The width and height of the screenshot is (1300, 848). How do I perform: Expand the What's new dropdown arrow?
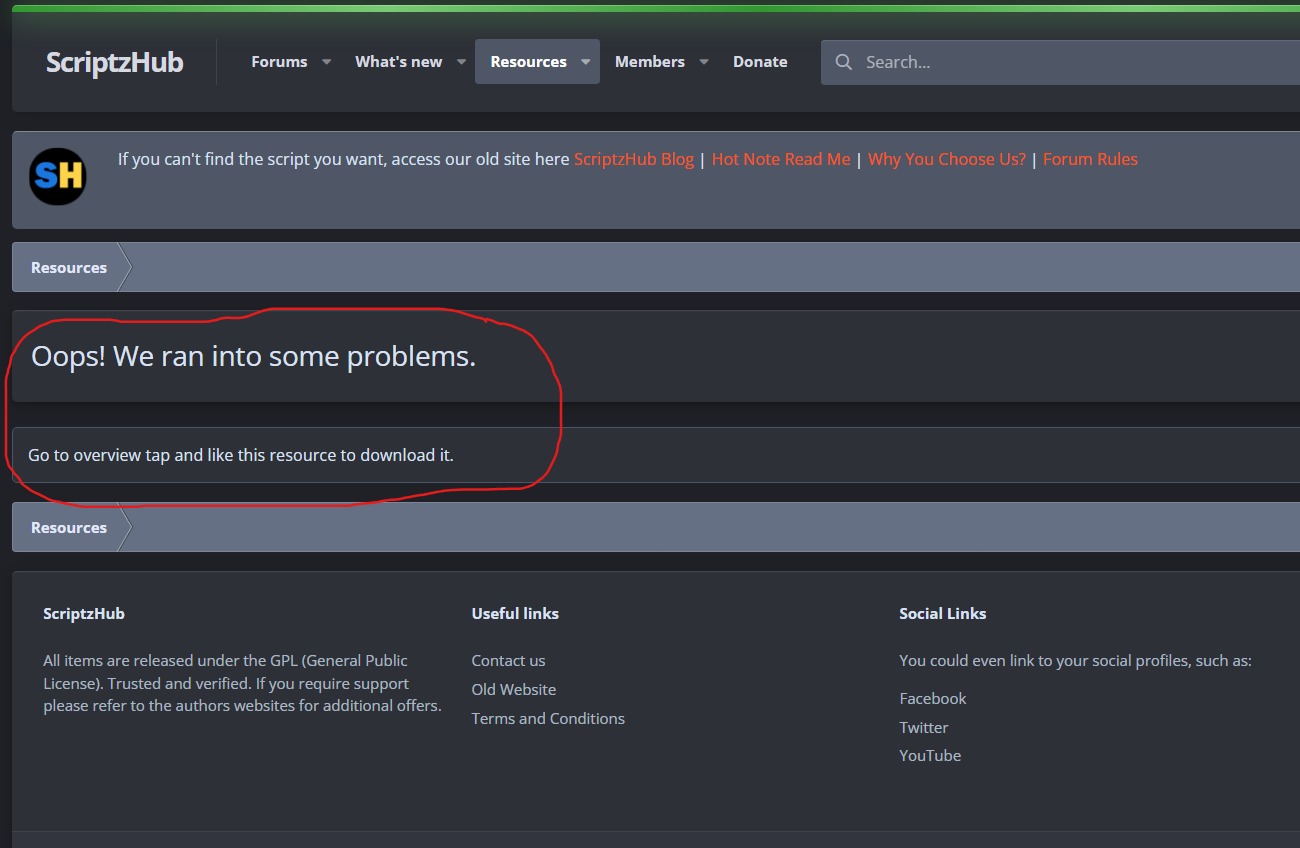coord(461,62)
